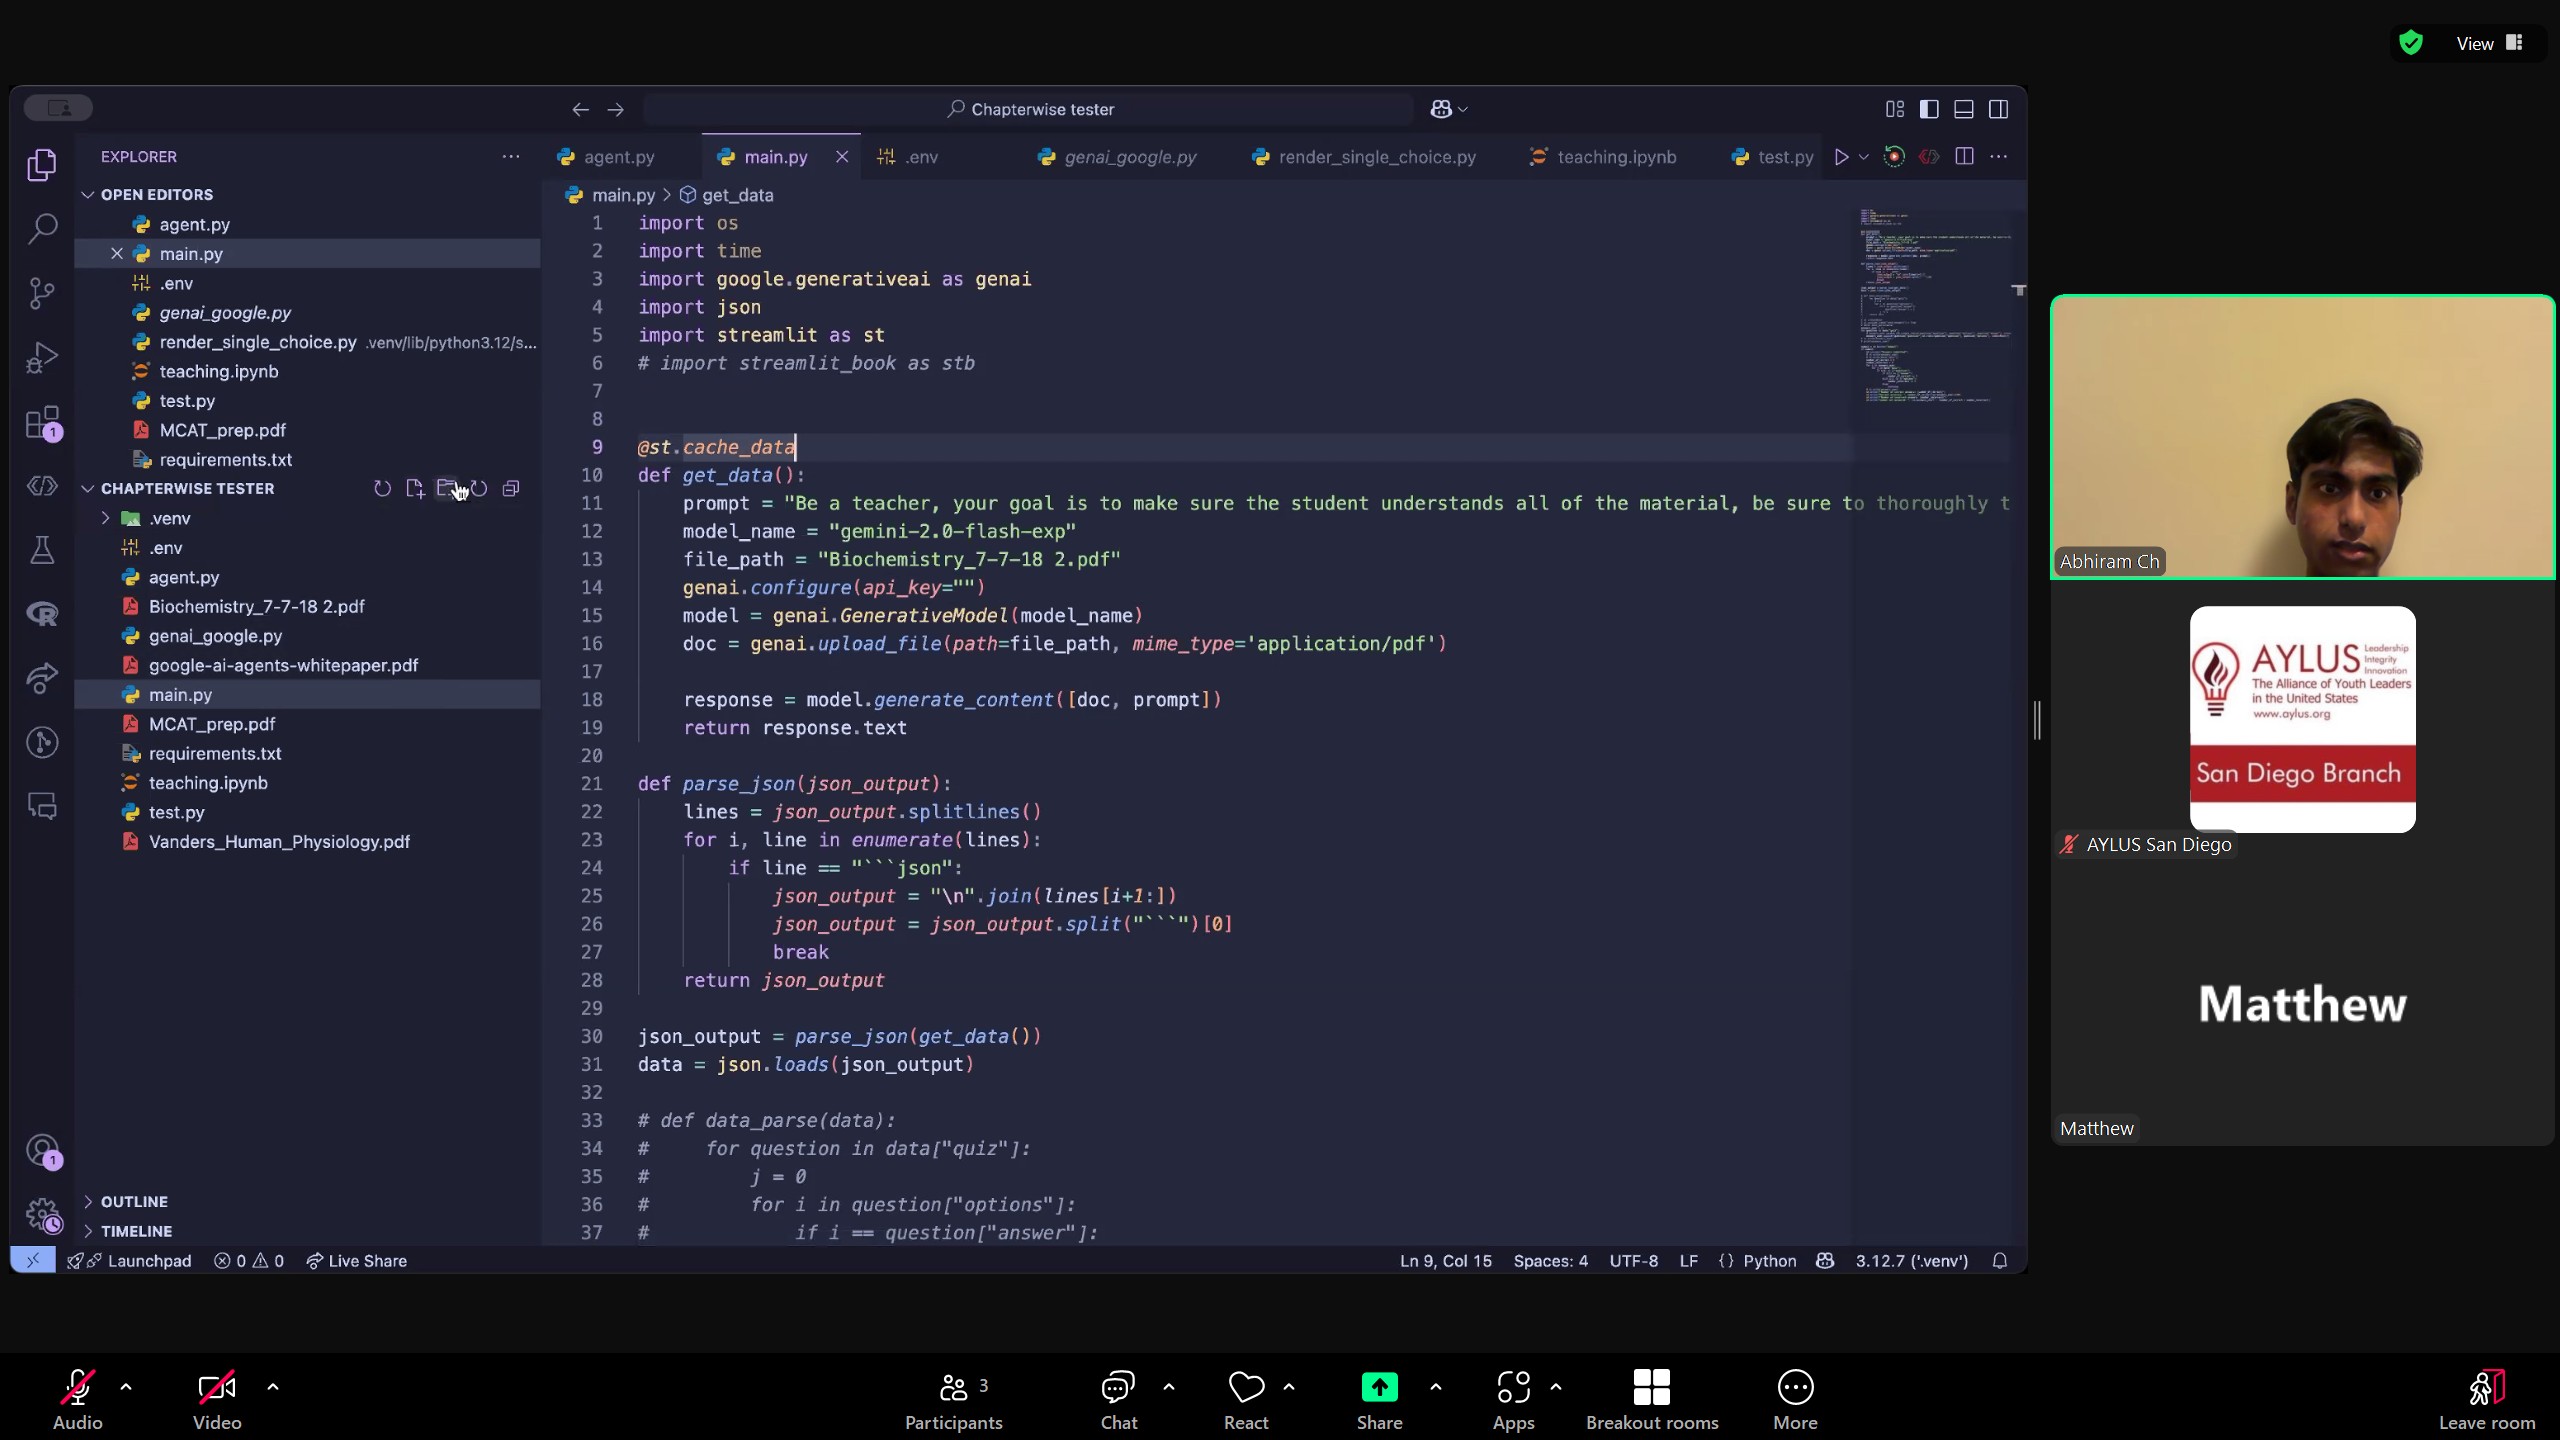Go Forward using the right arrow
The height and width of the screenshot is (1440, 2560).
pyautogui.click(x=616, y=109)
